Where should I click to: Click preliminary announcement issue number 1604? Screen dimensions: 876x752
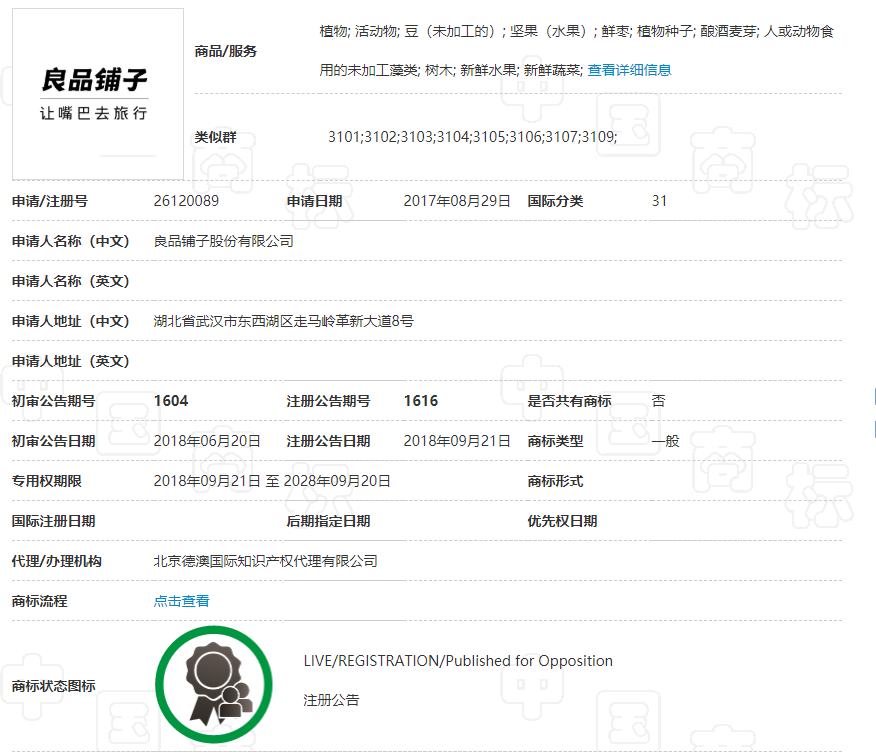[x=171, y=401]
